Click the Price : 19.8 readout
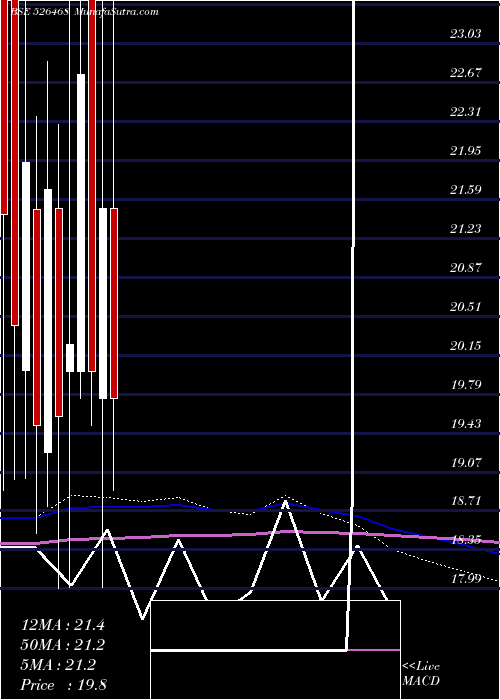Image resolution: width=500 pixels, height=700 pixels. [x=64, y=685]
